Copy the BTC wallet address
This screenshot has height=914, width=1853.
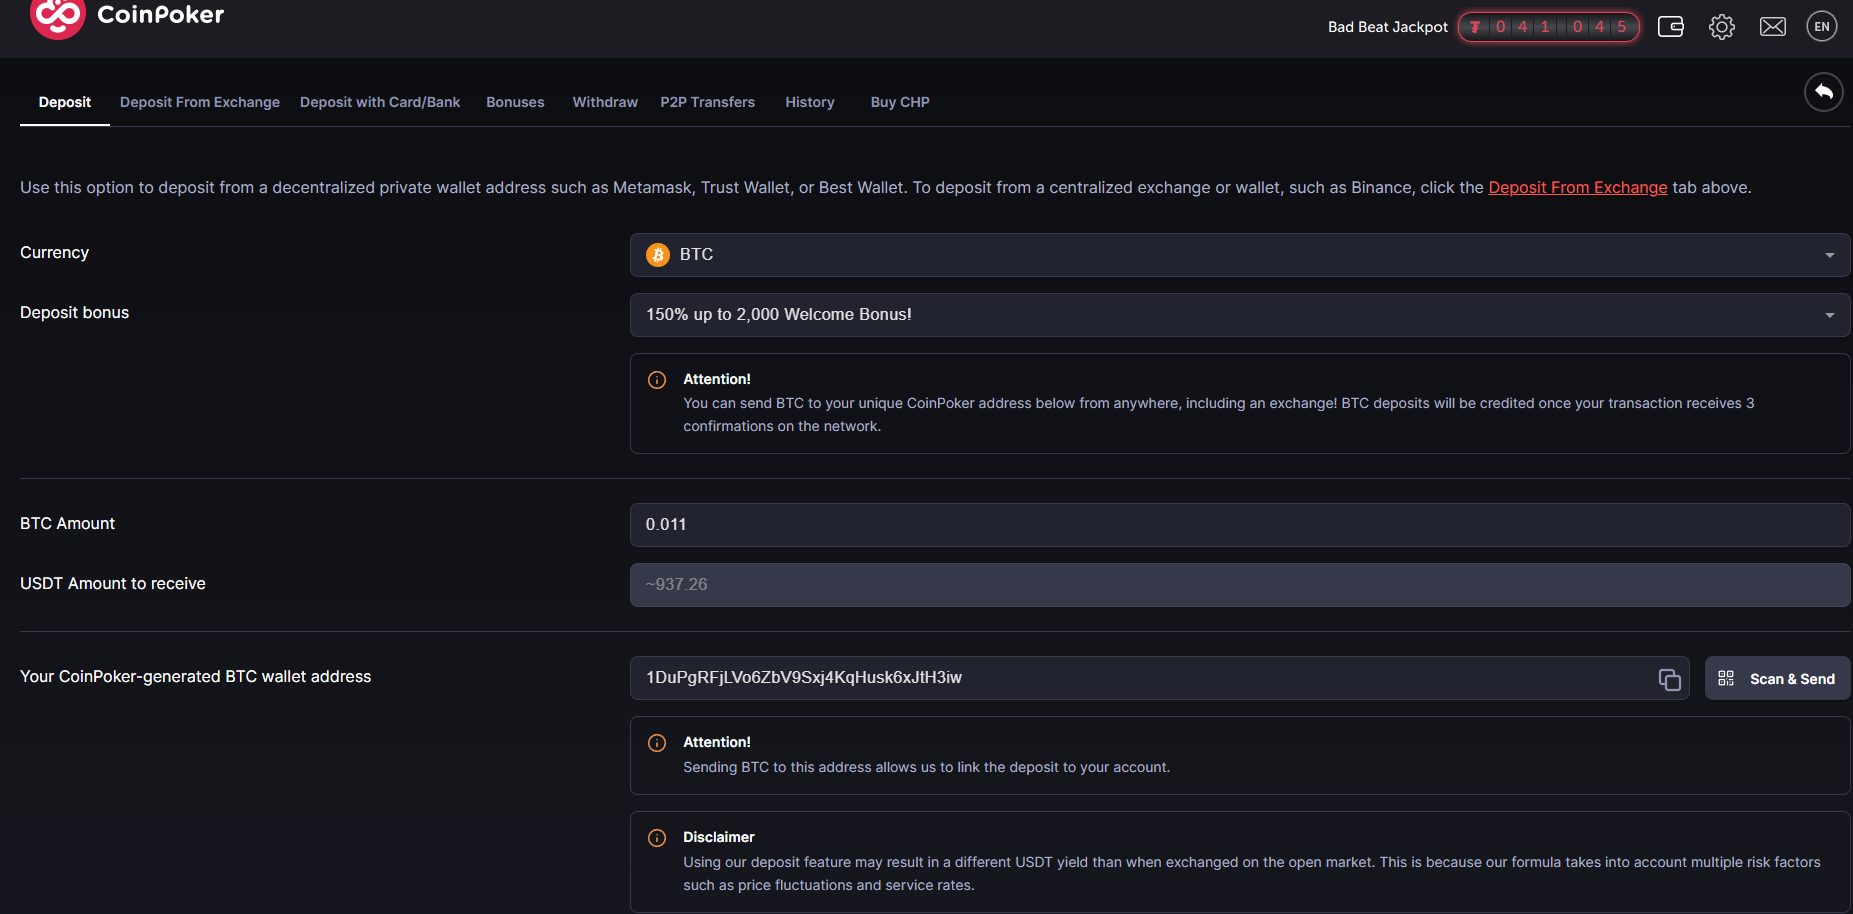tap(1669, 679)
